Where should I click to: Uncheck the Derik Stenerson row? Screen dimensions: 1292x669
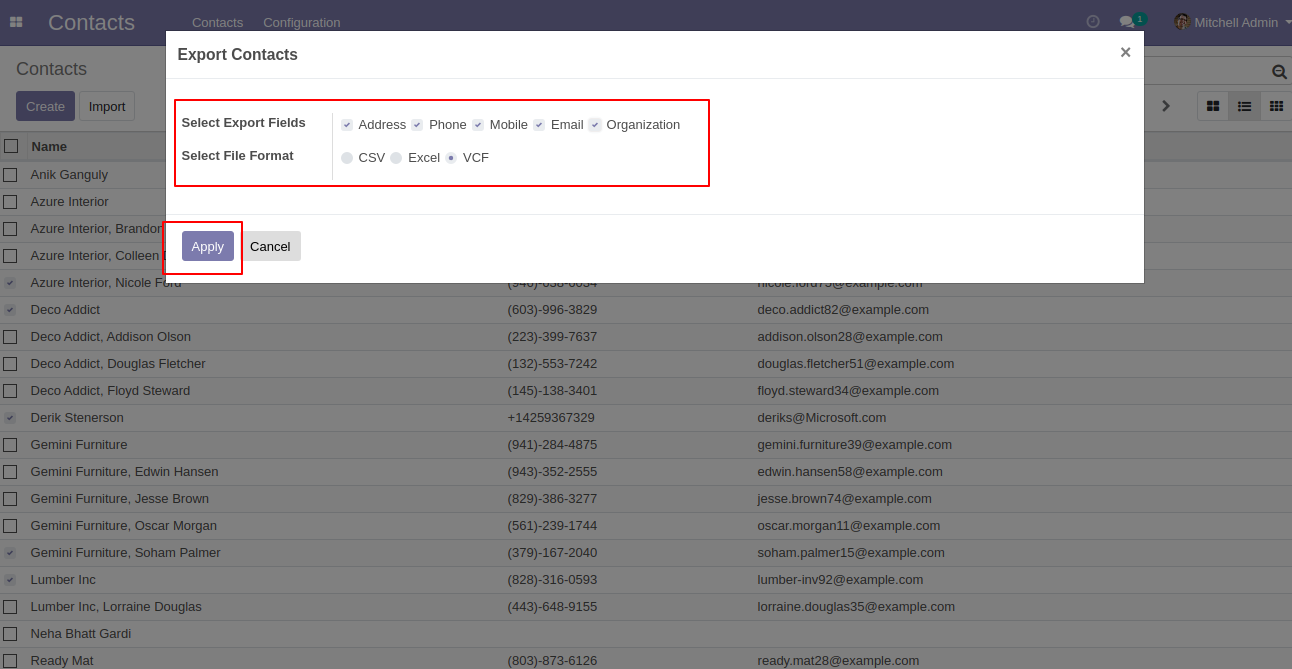[10, 418]
